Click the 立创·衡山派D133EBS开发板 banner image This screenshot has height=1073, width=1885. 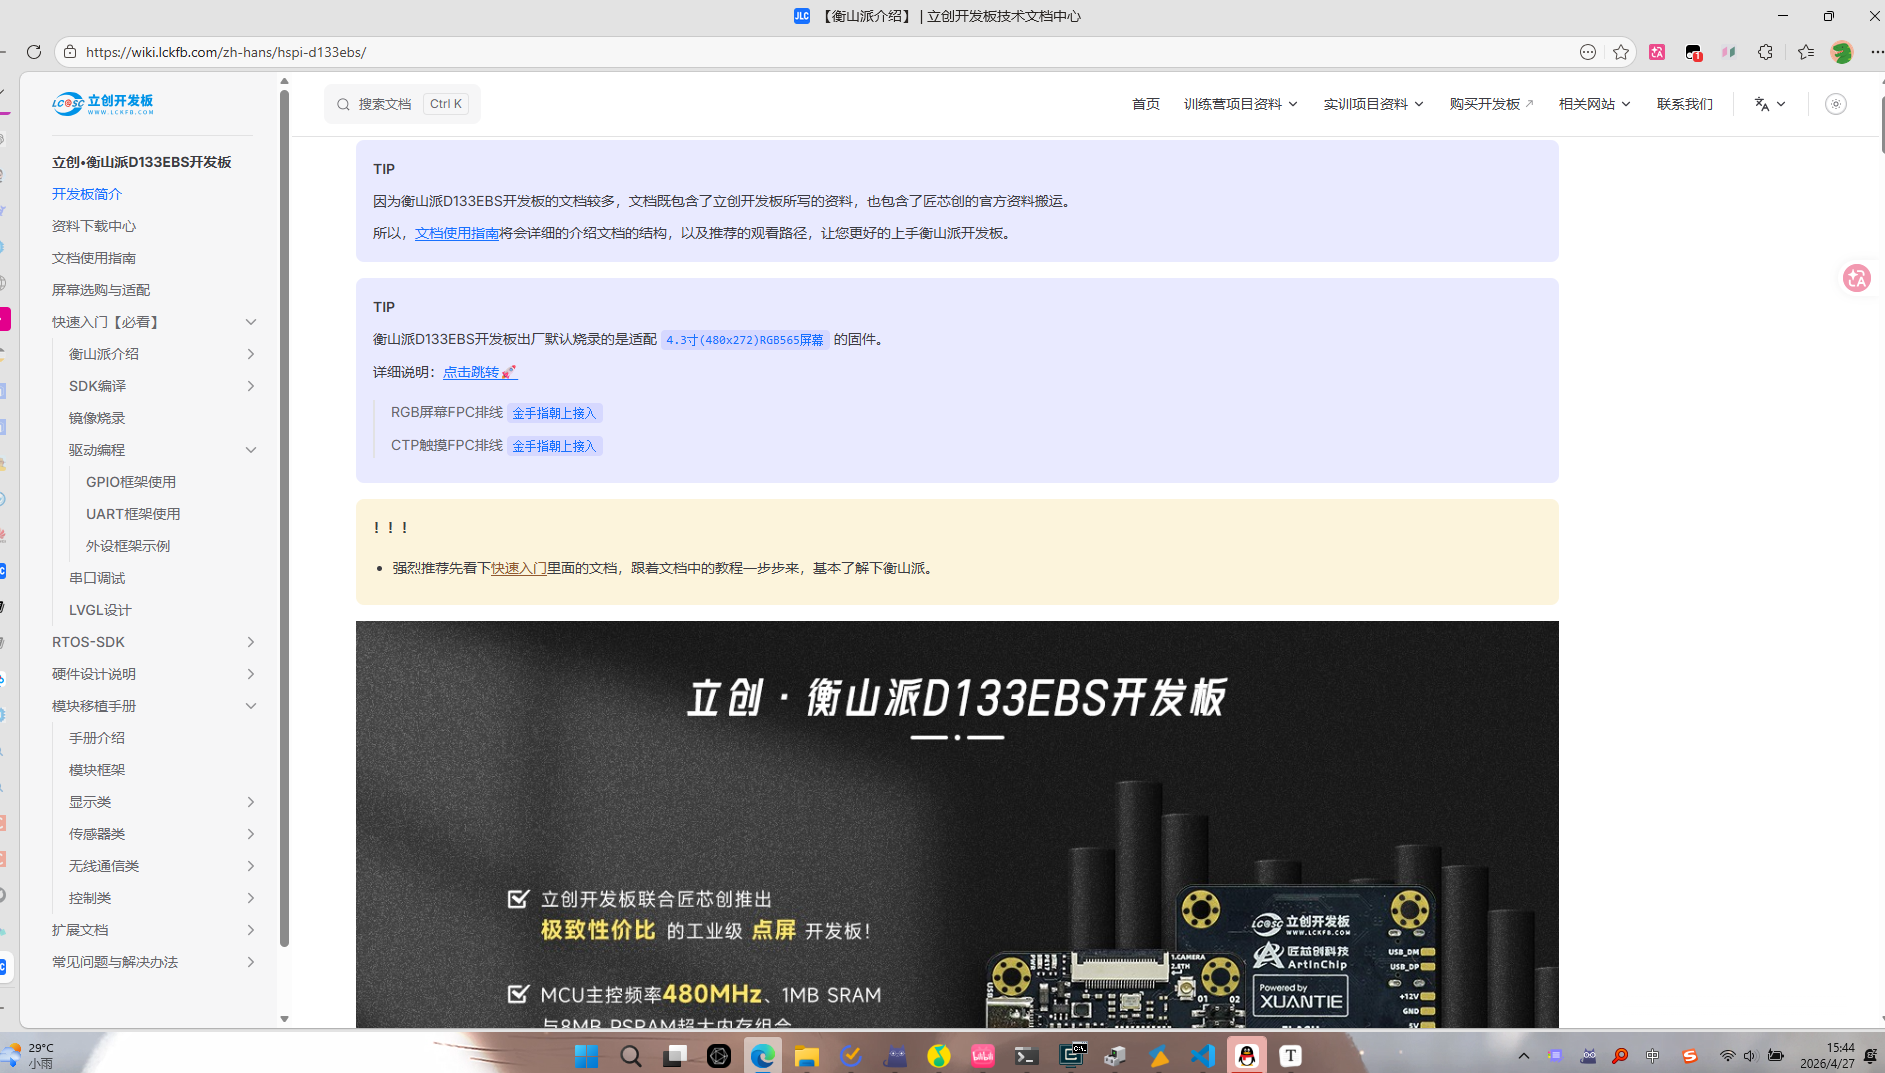(x=957, y=824)
